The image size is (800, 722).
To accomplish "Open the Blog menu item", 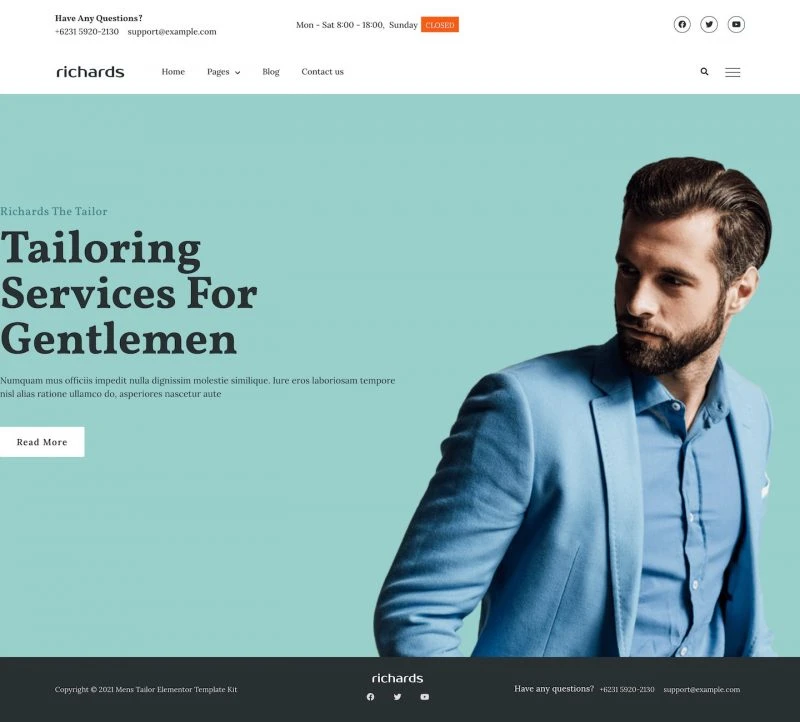I will [271, 71].
